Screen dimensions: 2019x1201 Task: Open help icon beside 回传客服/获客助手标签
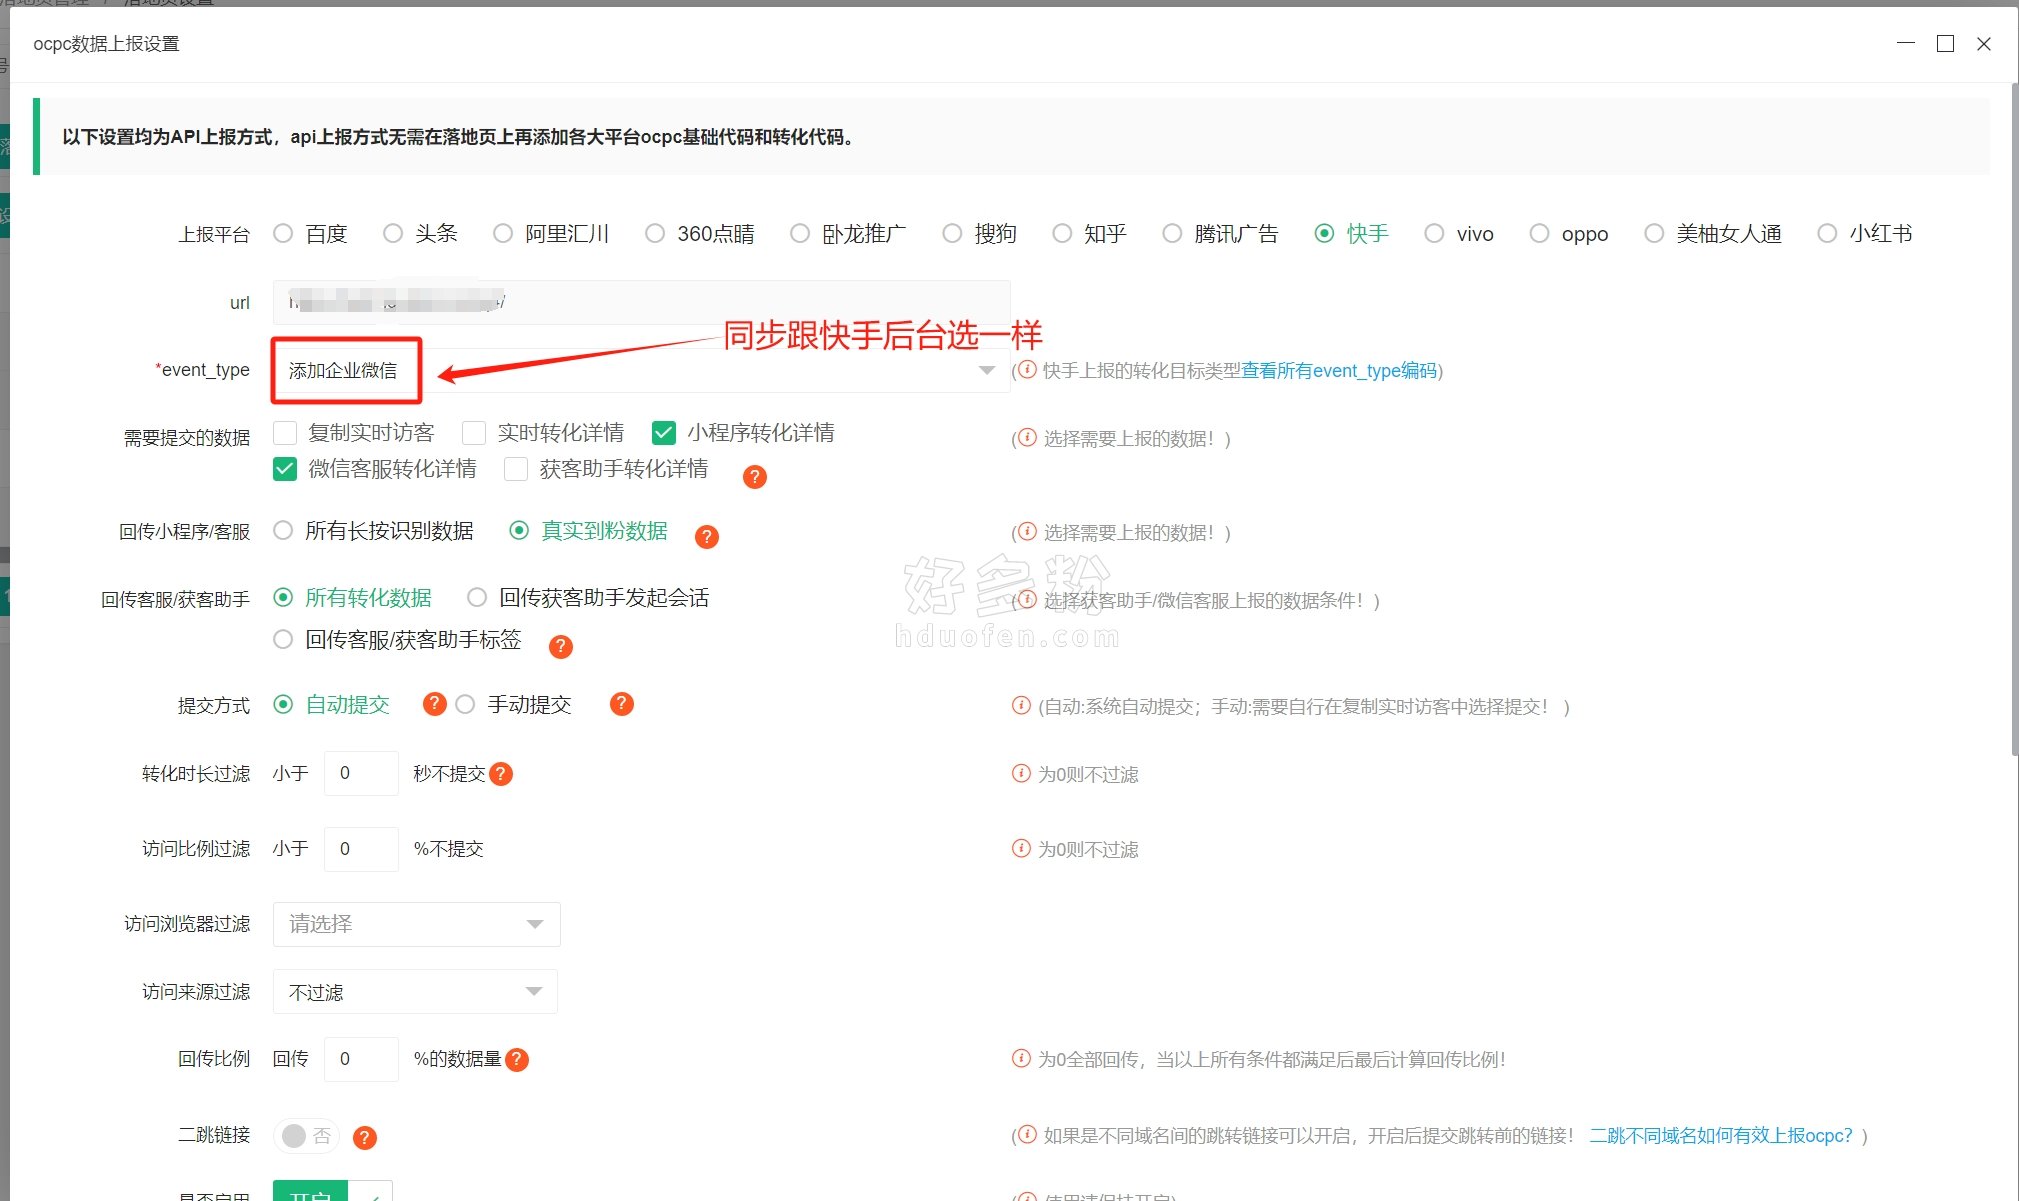point(561,647)
